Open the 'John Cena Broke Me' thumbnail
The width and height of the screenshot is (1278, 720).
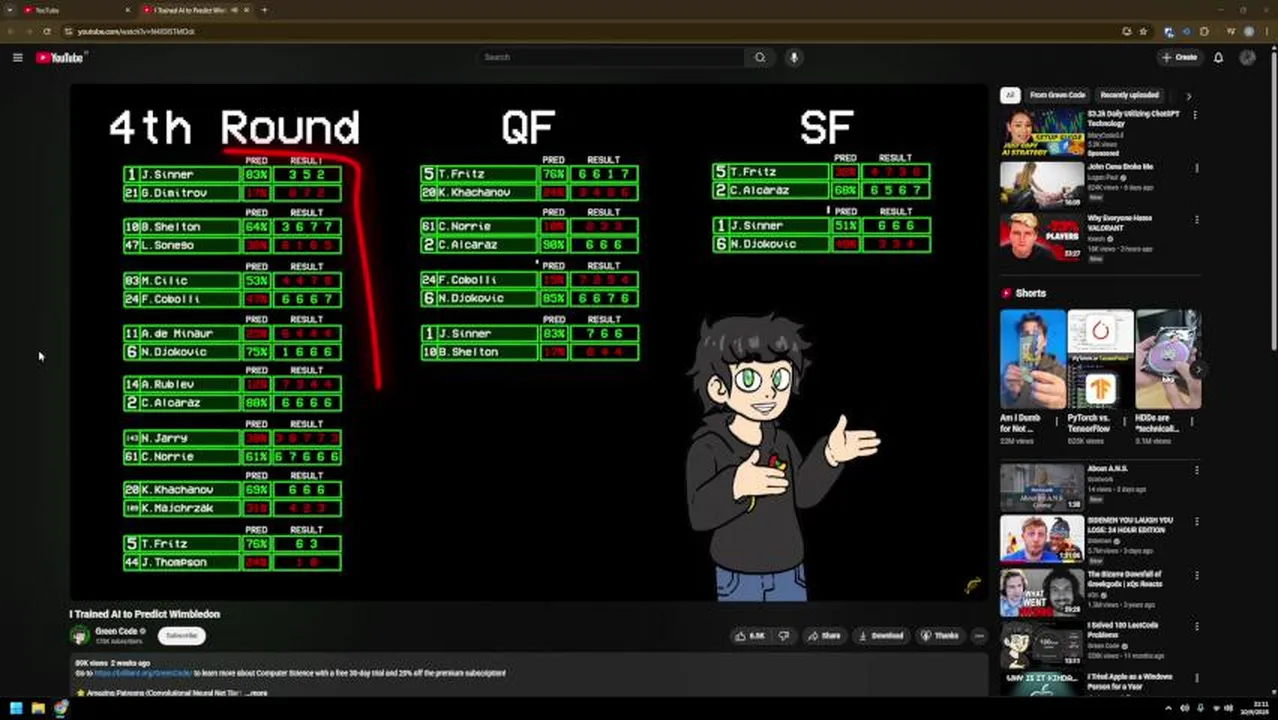coord(1041,185)
